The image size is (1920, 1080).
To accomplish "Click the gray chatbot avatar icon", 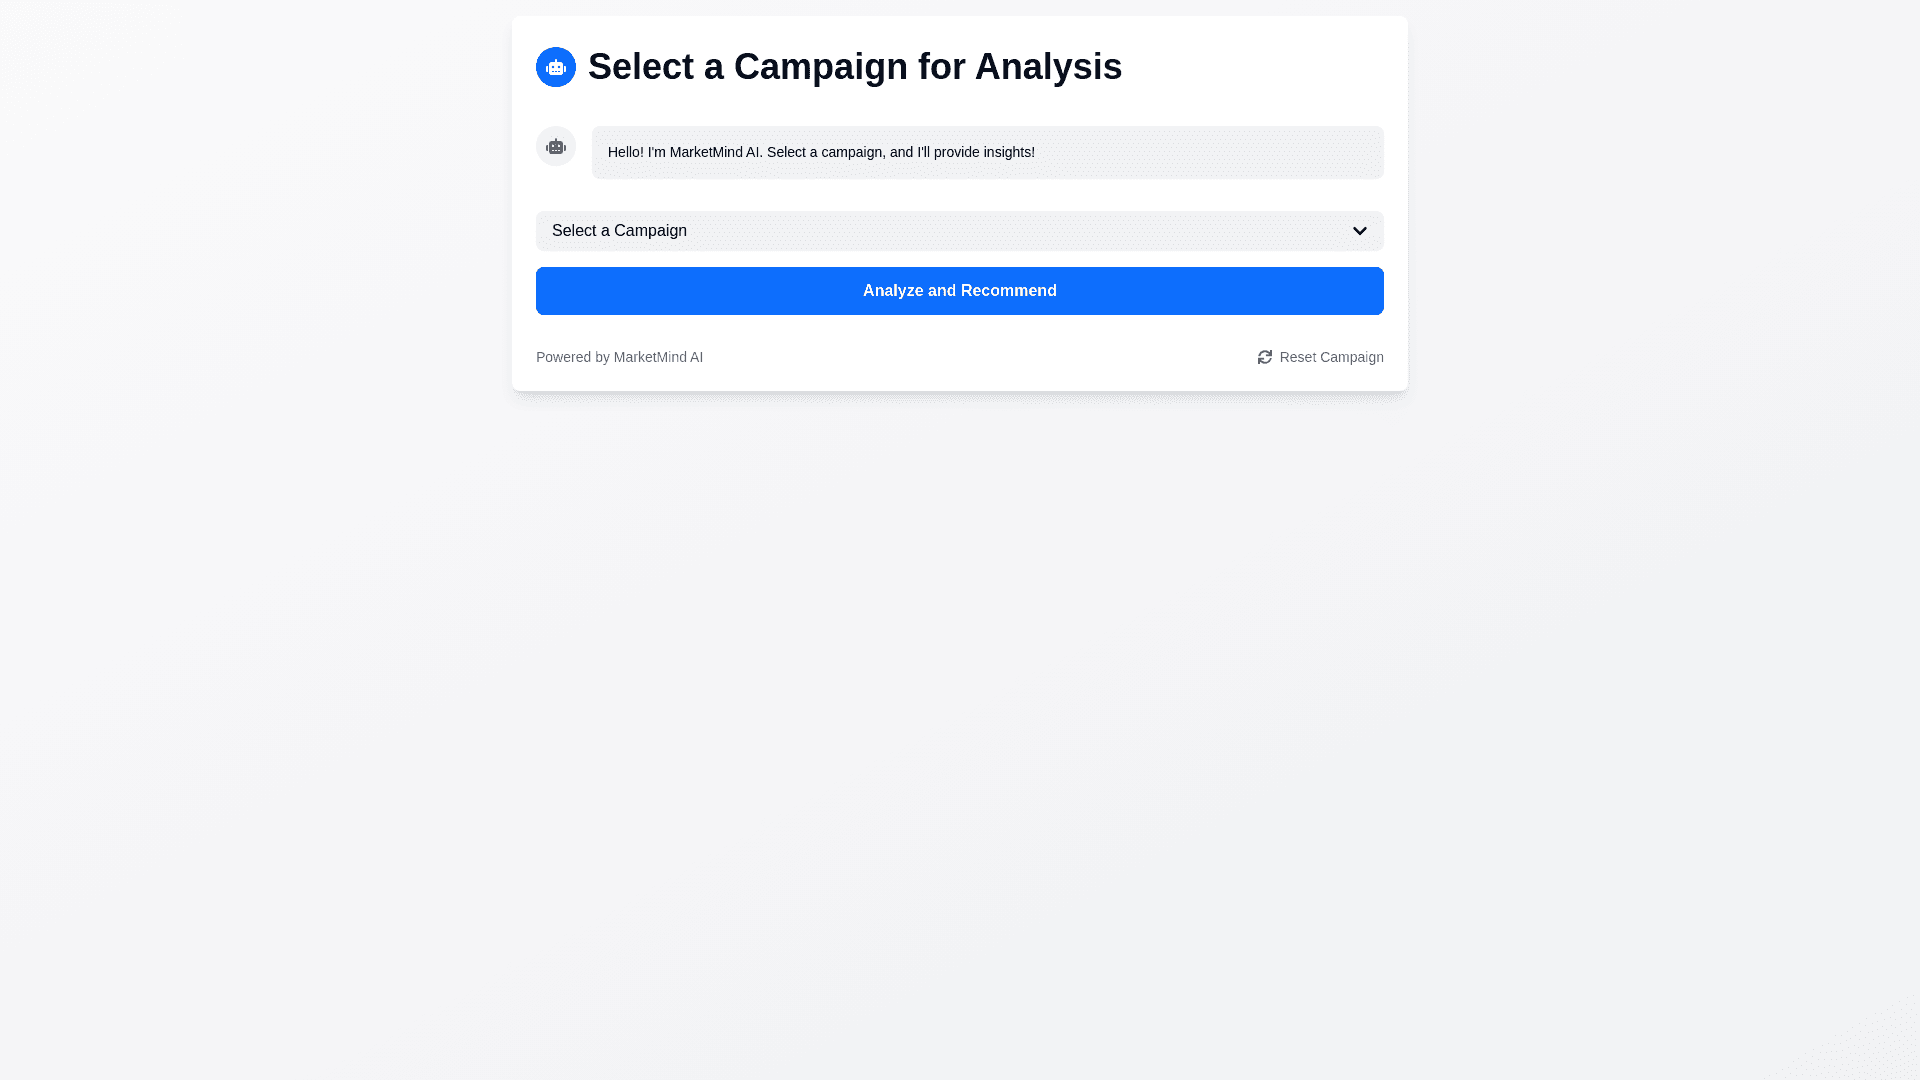I will click(556, 146).
